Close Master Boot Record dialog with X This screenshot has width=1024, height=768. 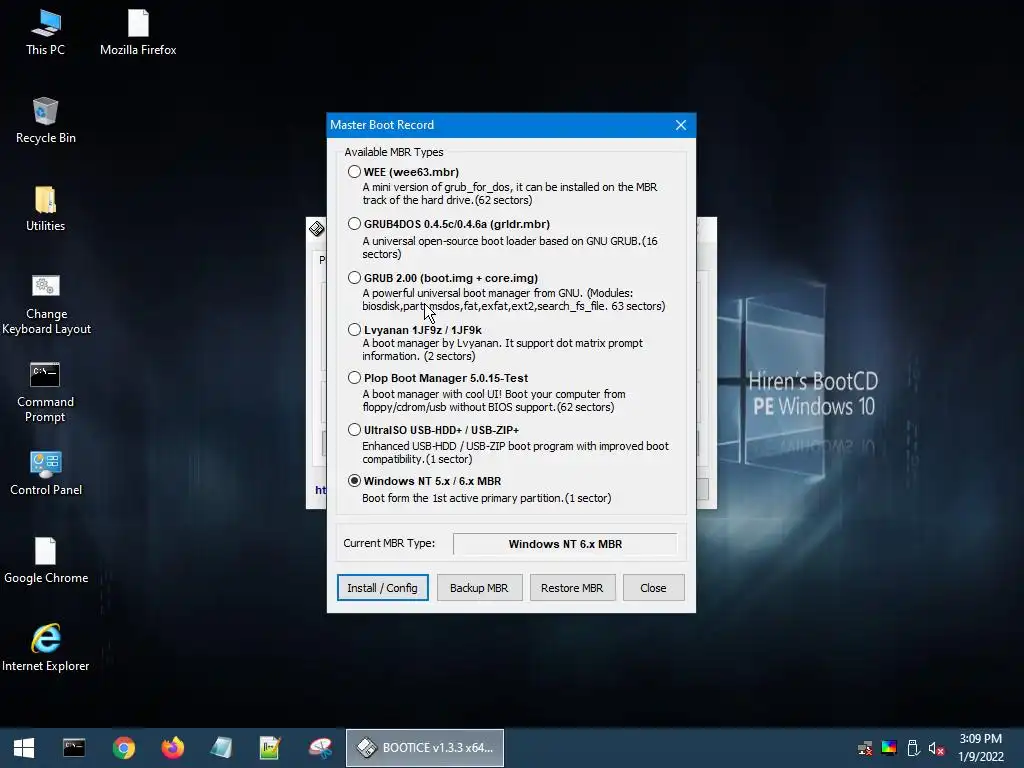click(680, 125)
